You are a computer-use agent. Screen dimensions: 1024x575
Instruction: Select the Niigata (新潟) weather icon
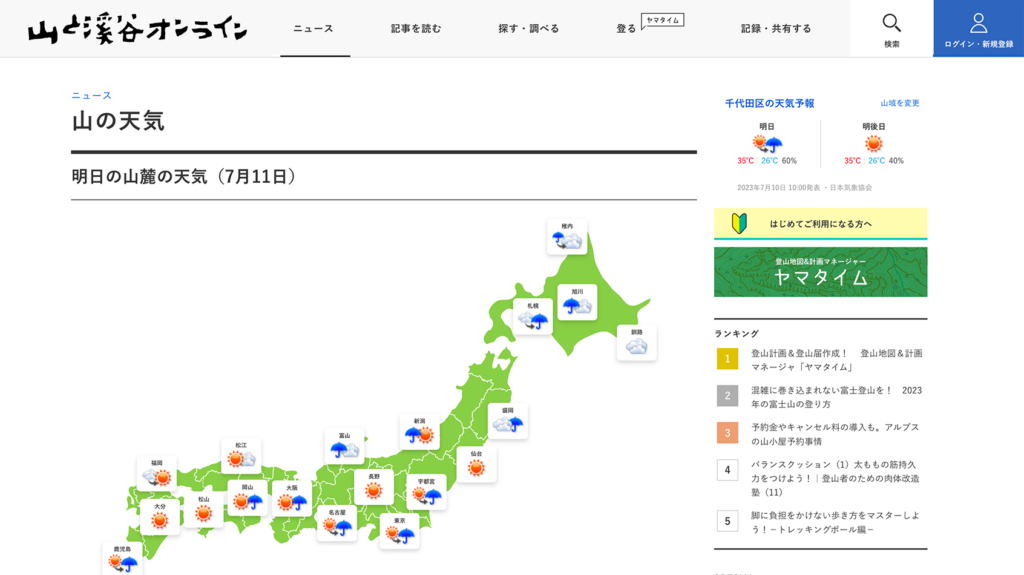(x=419, y=433)
